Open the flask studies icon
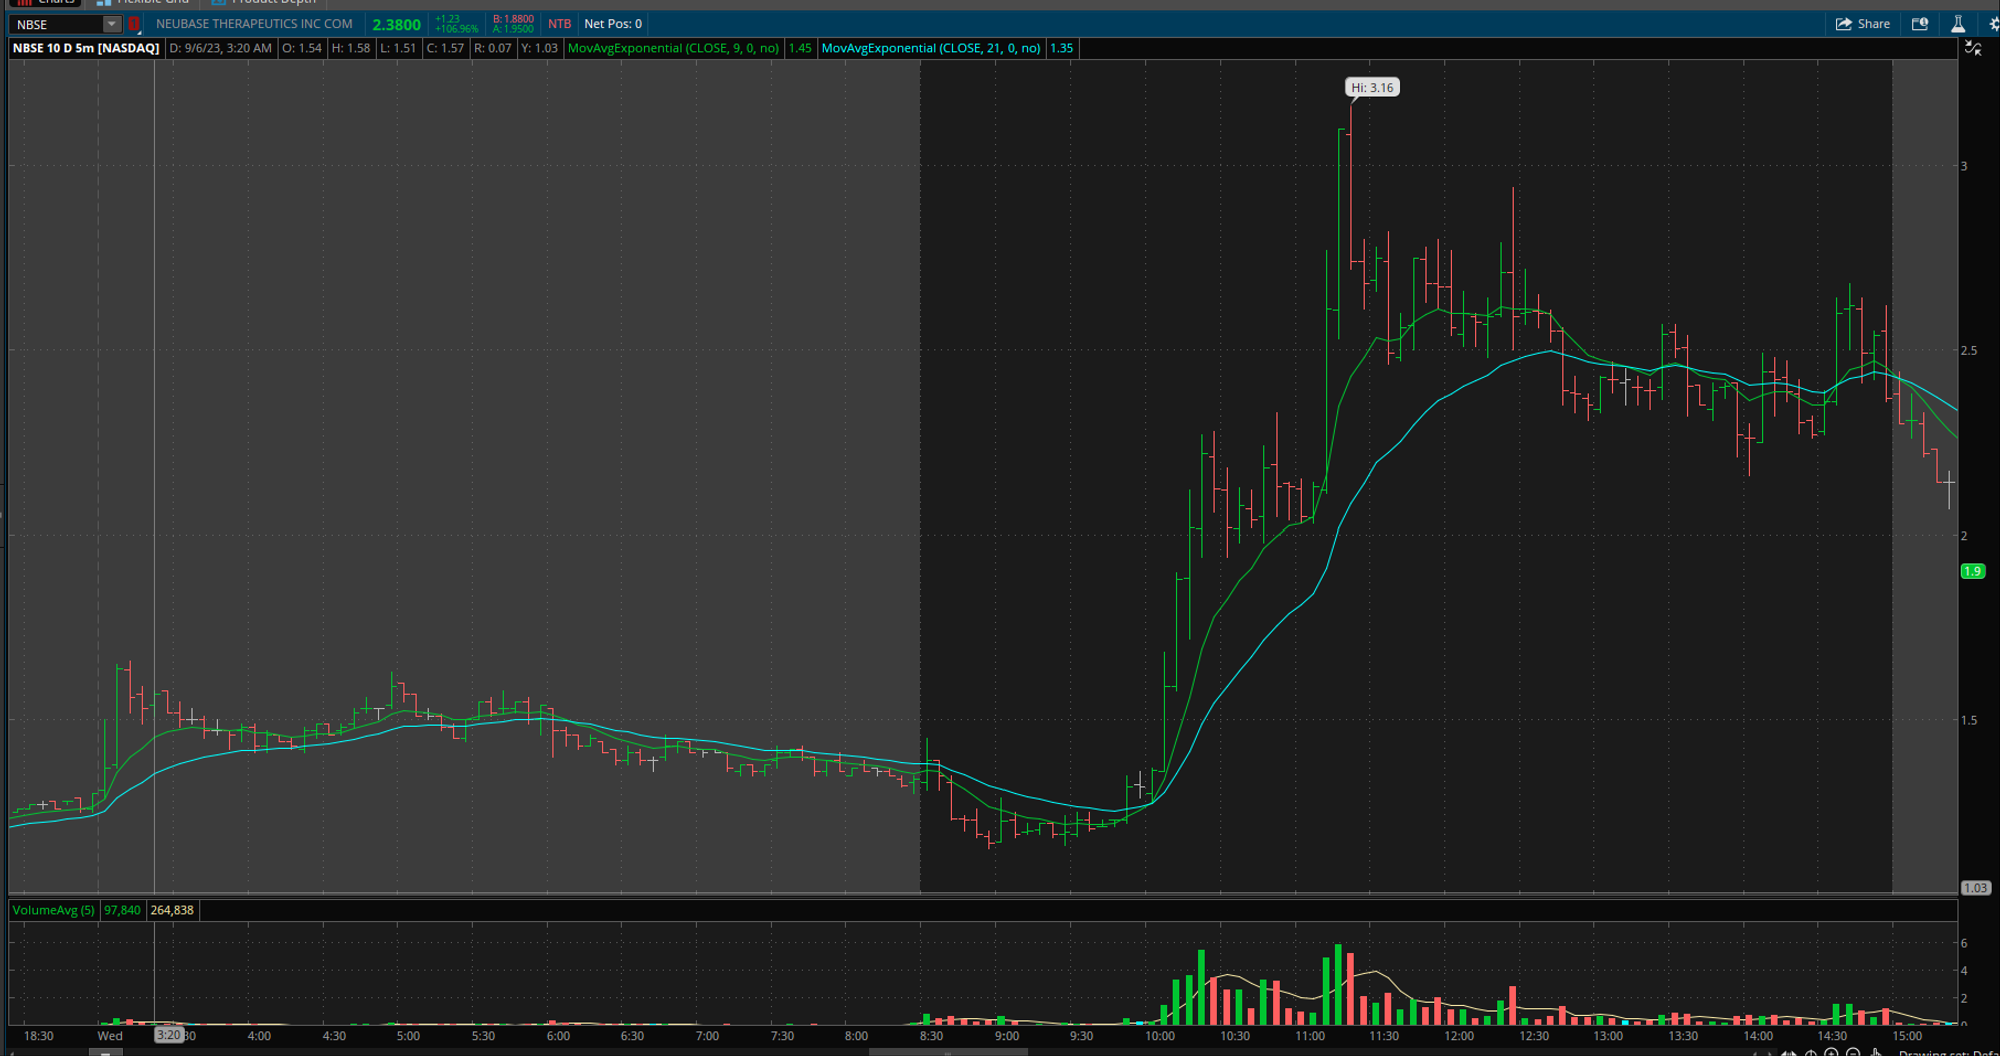The image size is (2000, 1056). click(x=1958, y=24)
